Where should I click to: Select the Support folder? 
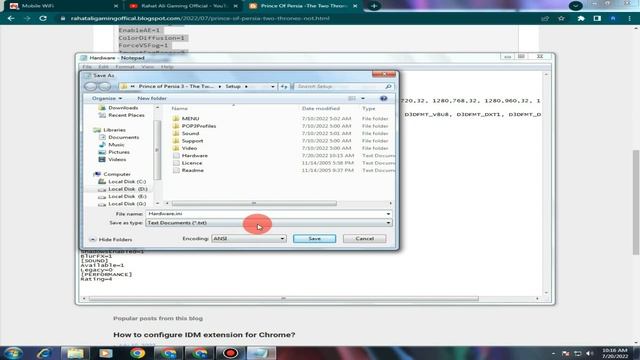point(192,141)
